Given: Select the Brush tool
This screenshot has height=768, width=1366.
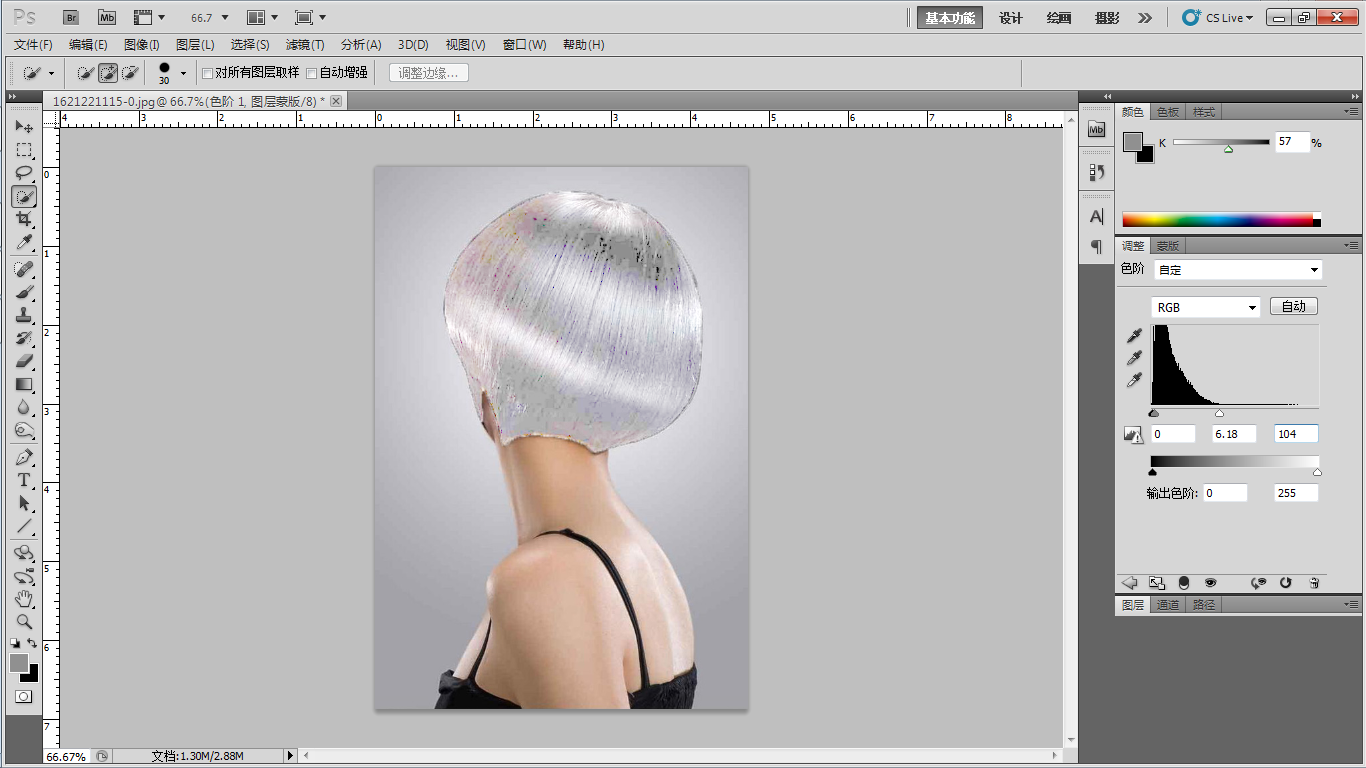Looking at the screenshot, I should [x=24, y=292].
